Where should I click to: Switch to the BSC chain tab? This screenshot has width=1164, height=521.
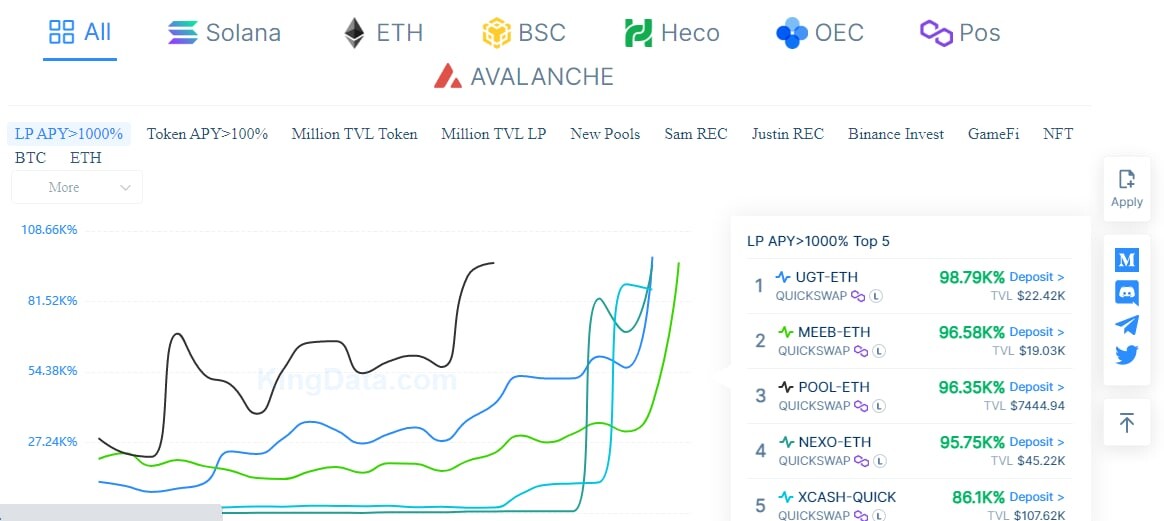[x=524, y=33]
